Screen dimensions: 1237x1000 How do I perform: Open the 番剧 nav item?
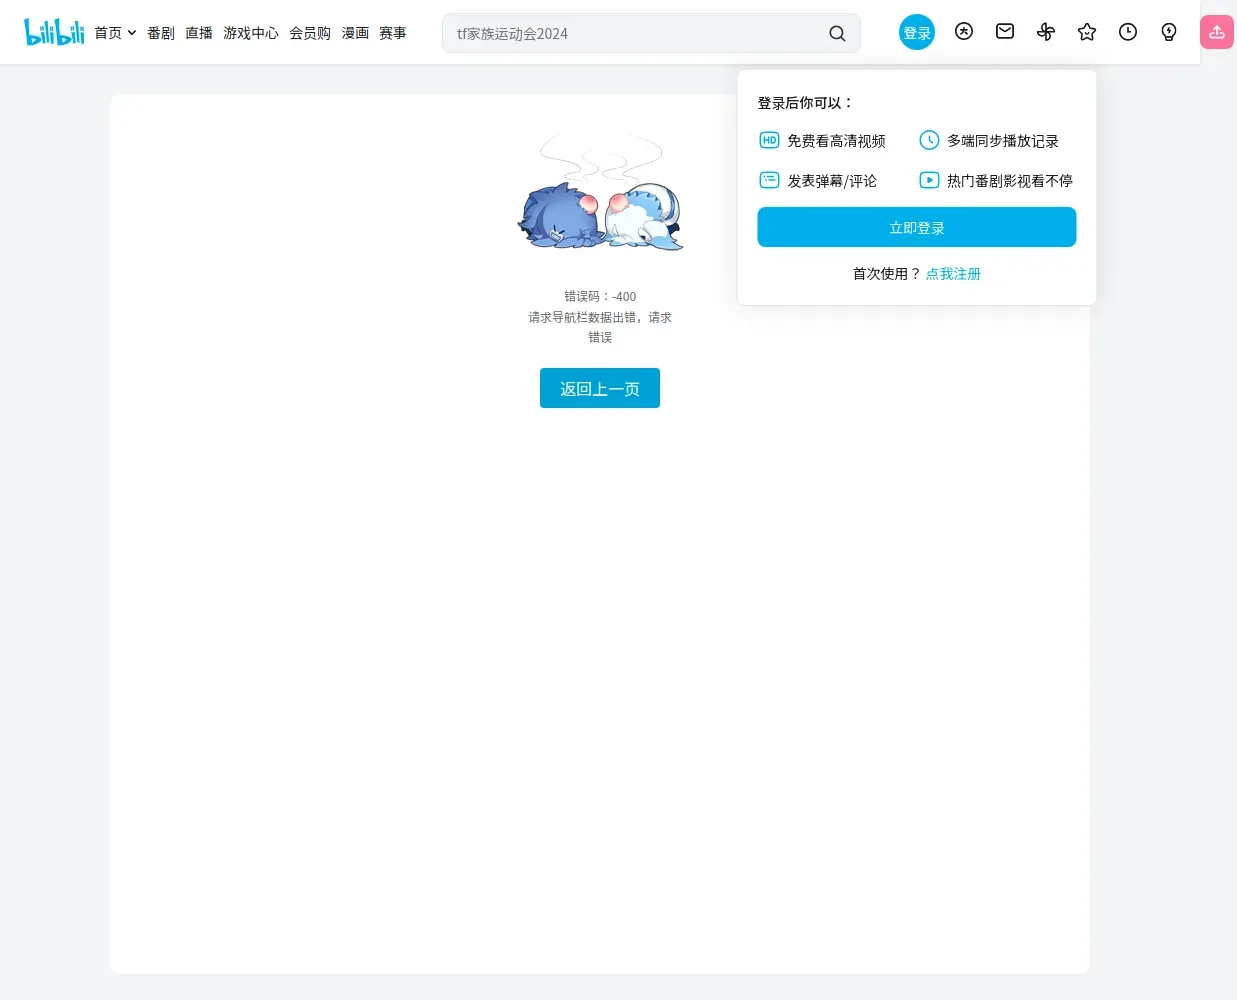161,33
